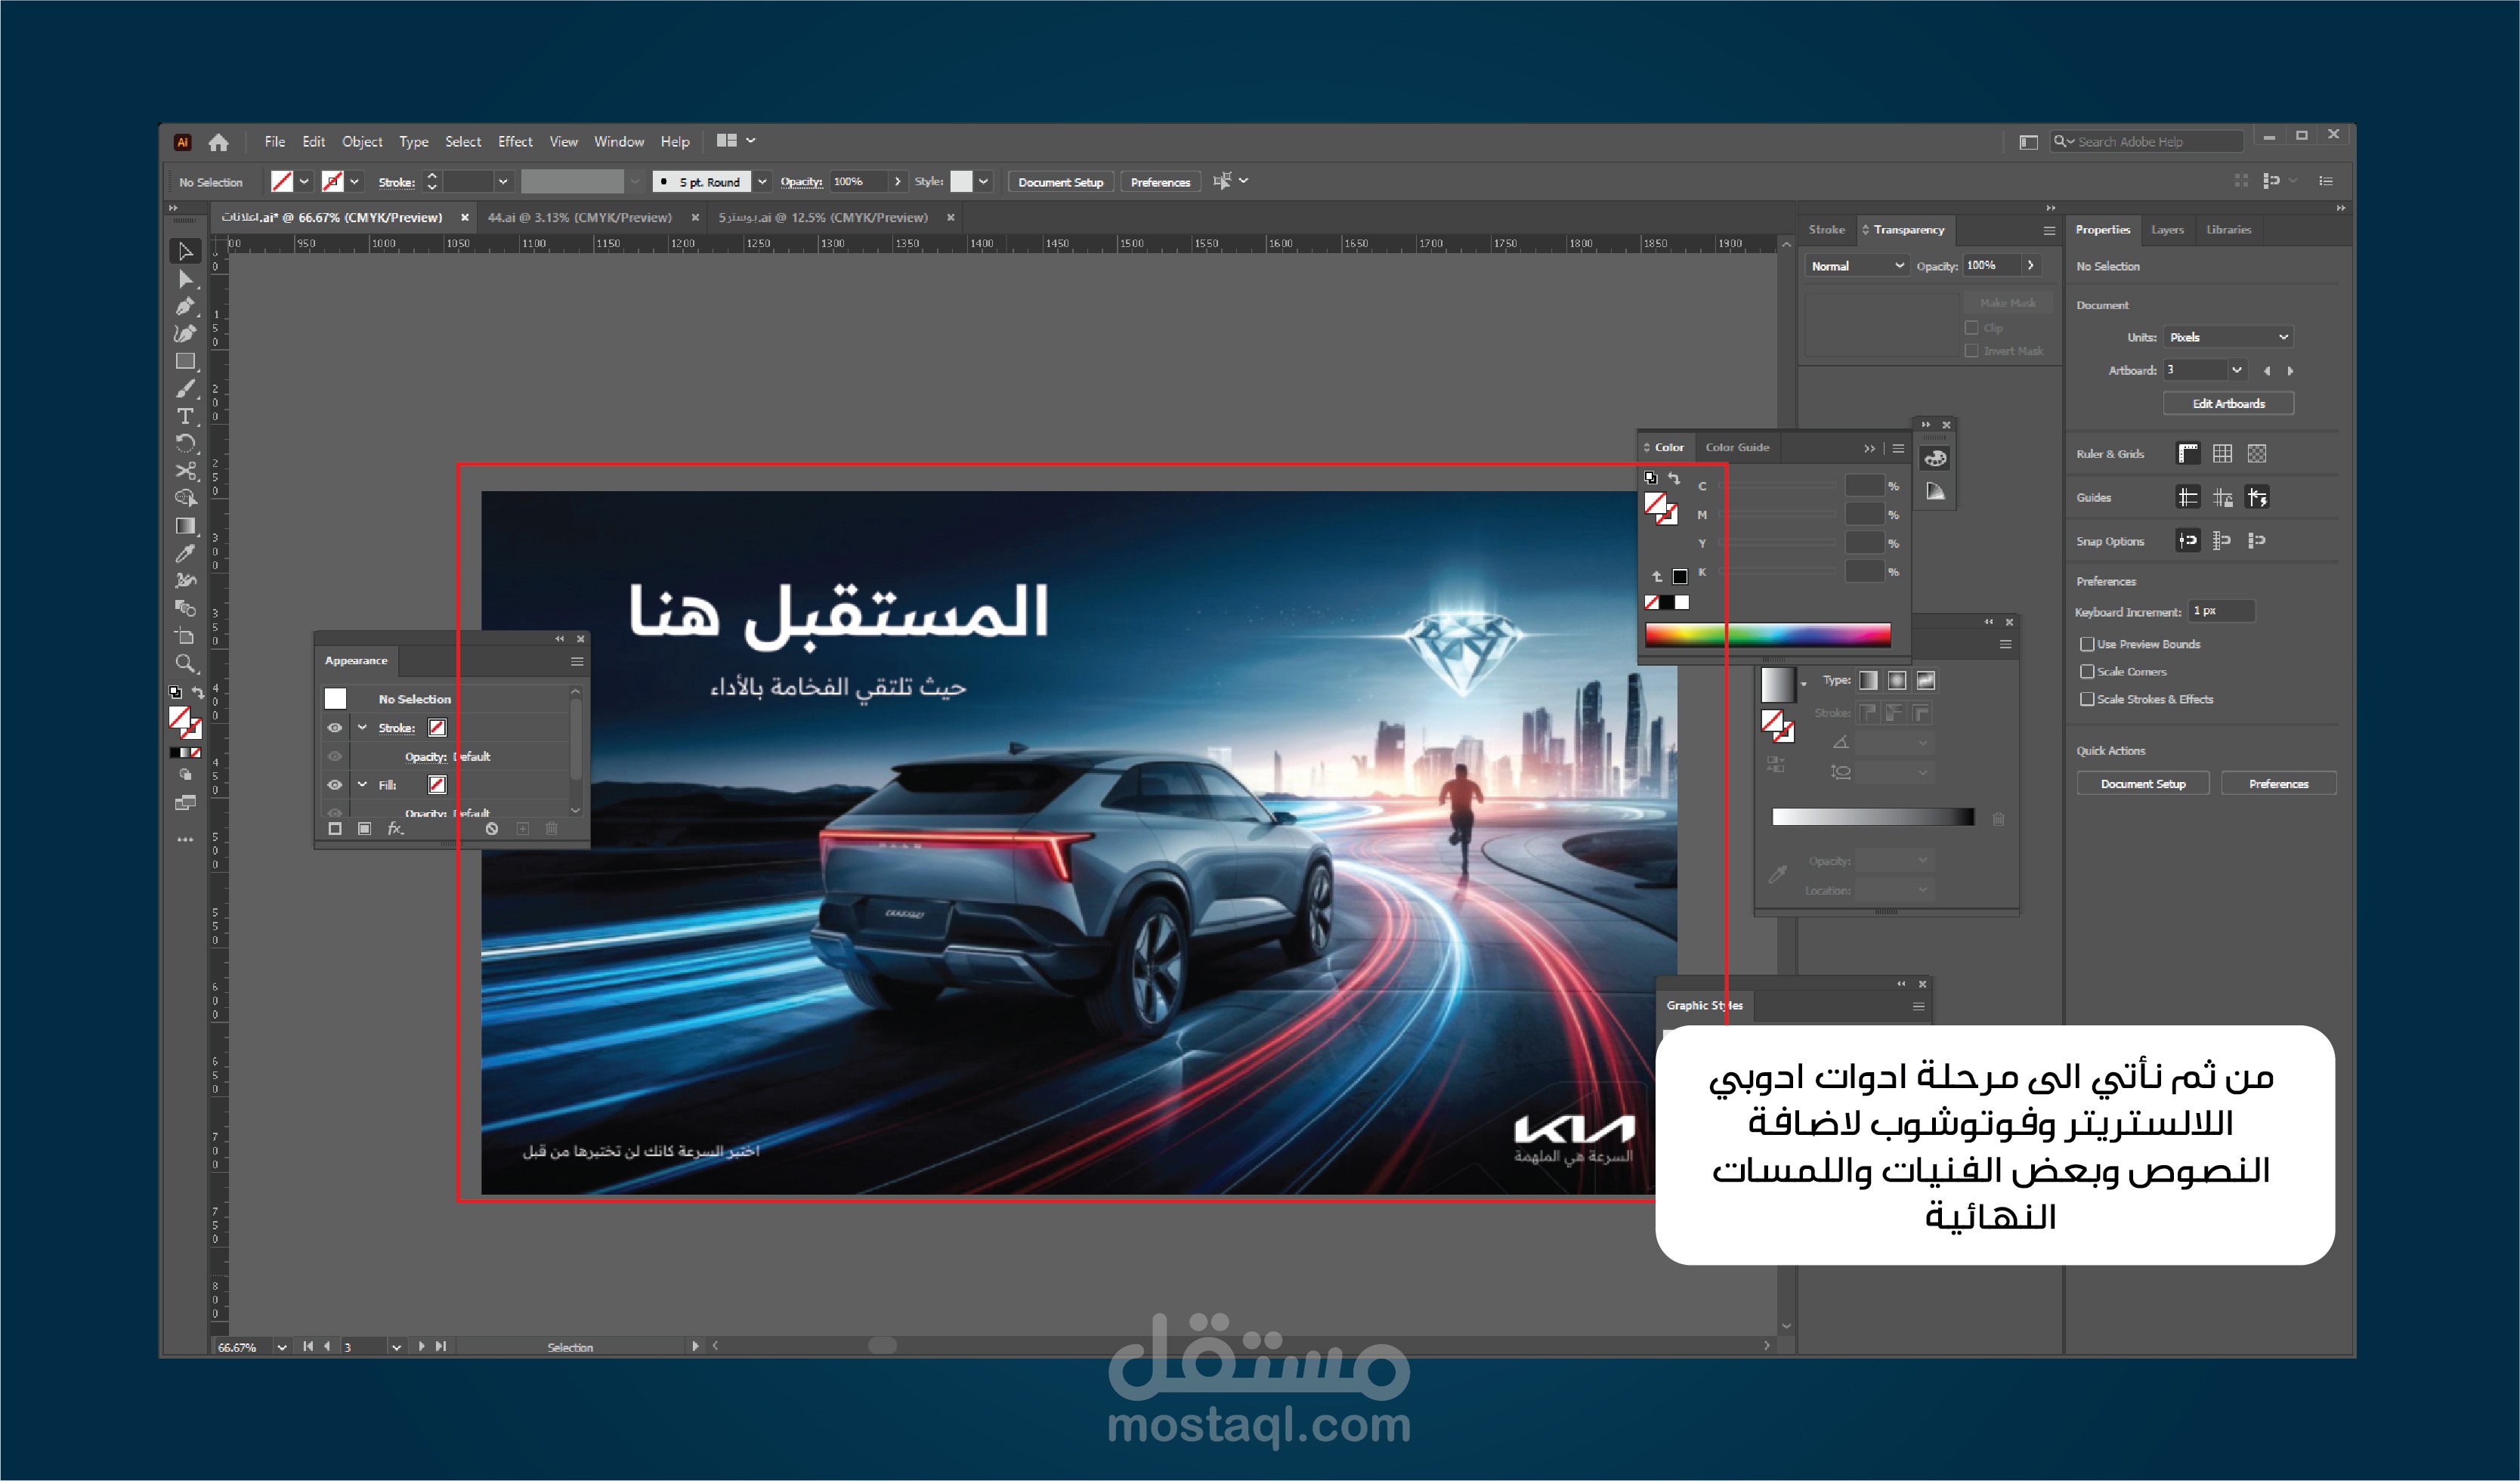Select the Rectangle tool
The image size is (2520, 1481).
[x=185, y=361]
